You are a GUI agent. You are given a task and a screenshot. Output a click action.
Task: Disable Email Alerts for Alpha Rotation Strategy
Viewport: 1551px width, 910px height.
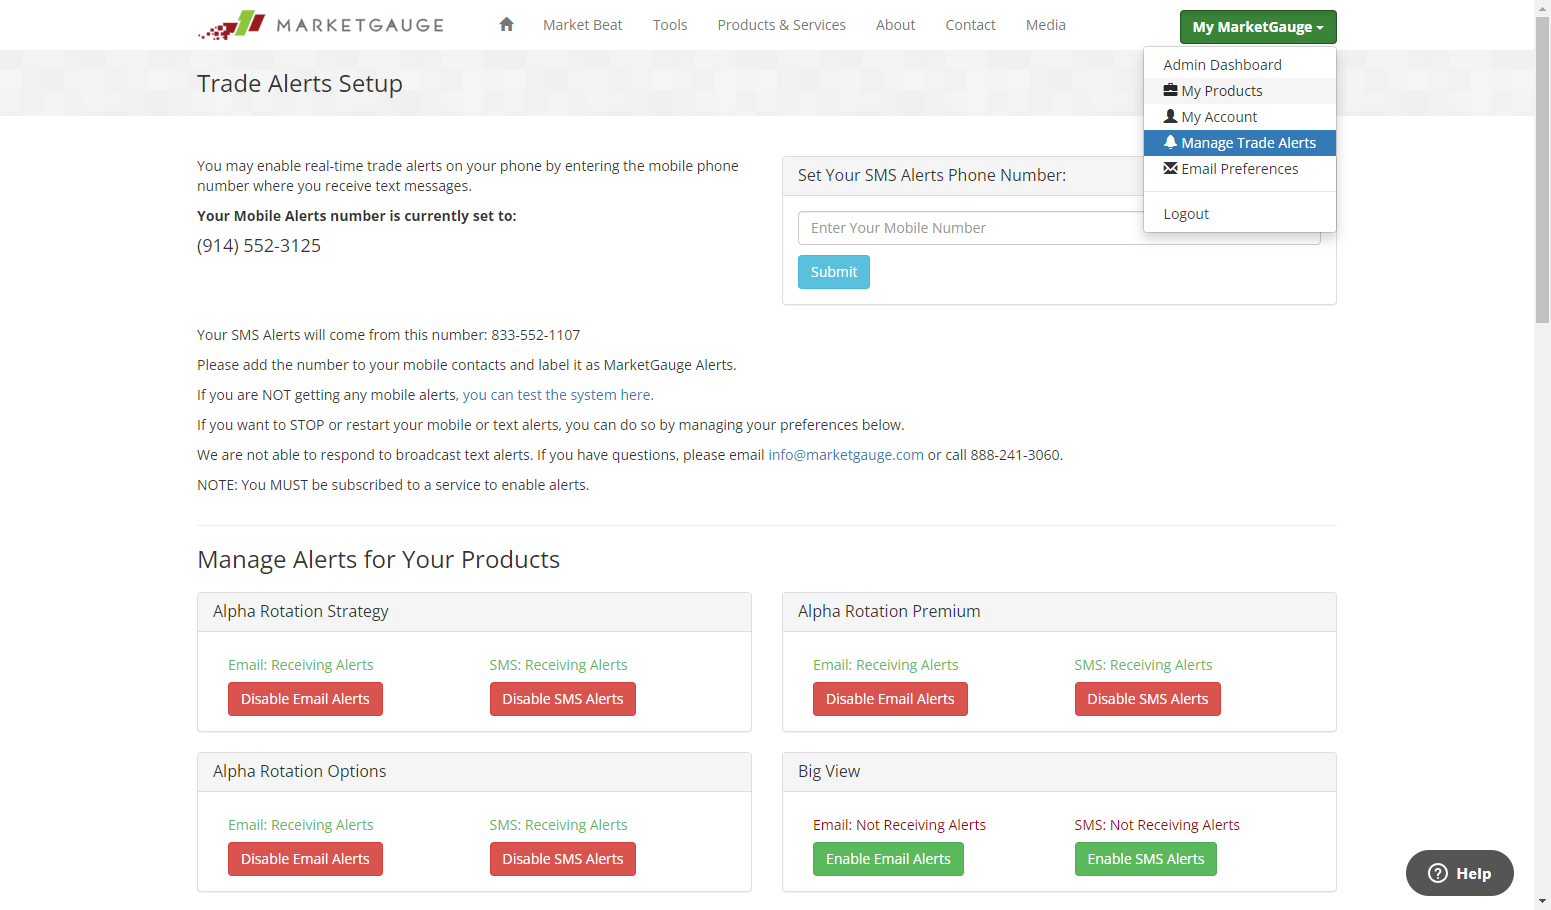(305, 699)
